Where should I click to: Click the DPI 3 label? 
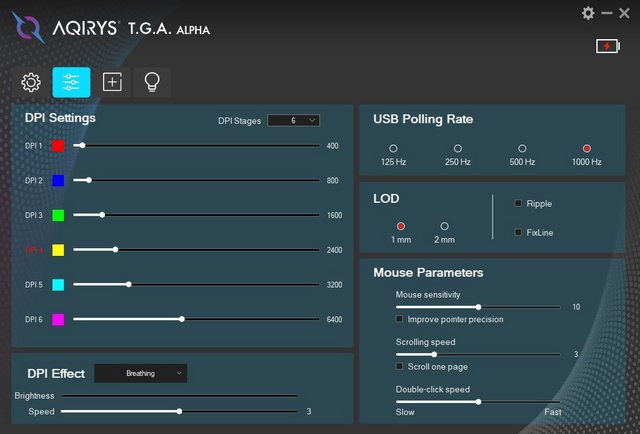click(x=33, y=215)
